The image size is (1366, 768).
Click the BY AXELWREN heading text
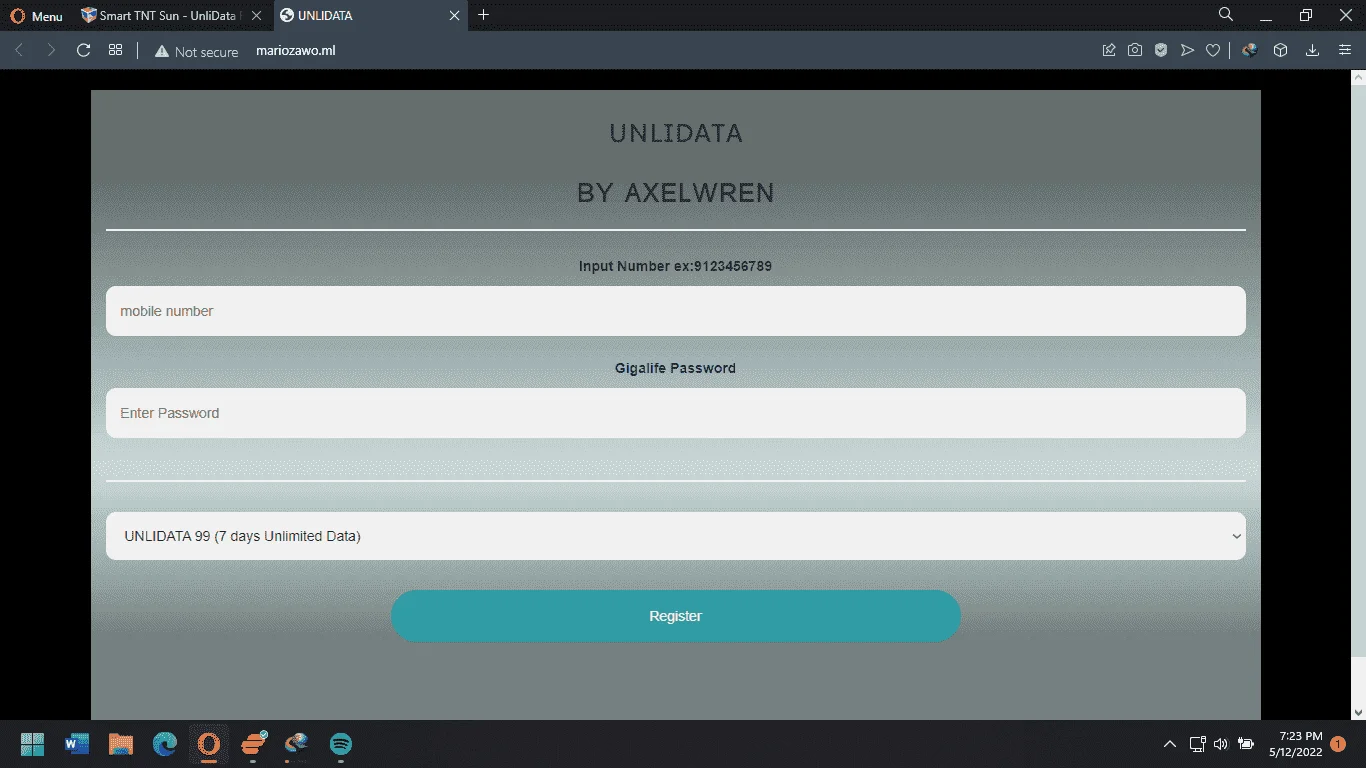[x=676, y=193]
